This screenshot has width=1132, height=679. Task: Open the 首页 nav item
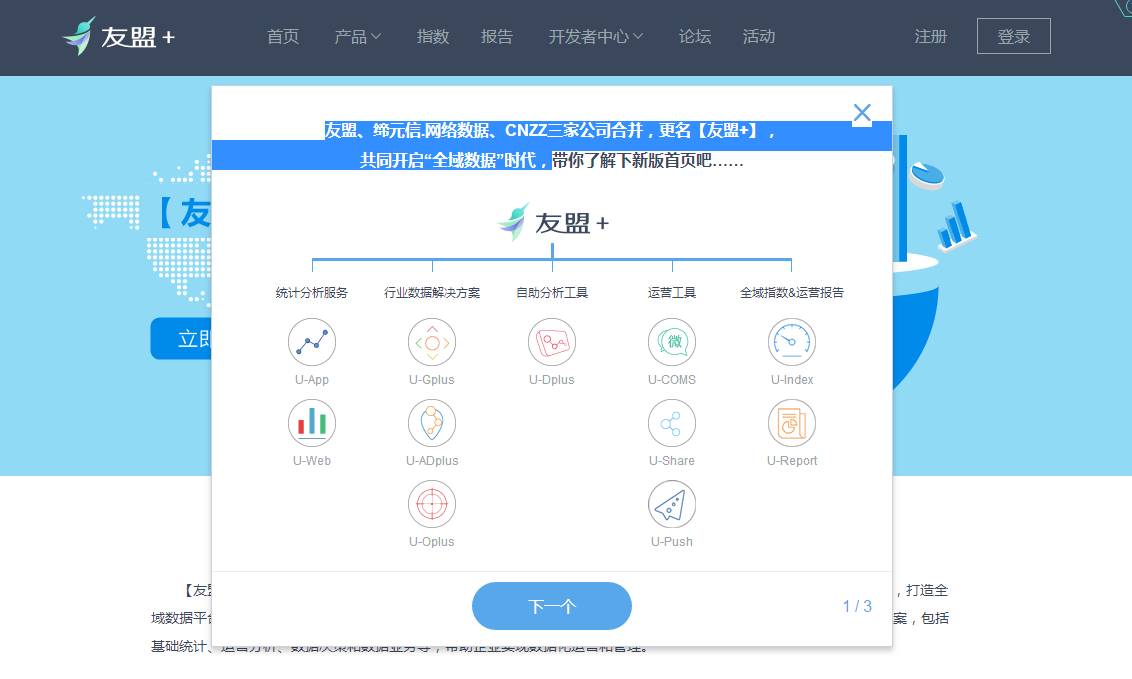click(283, 36)
